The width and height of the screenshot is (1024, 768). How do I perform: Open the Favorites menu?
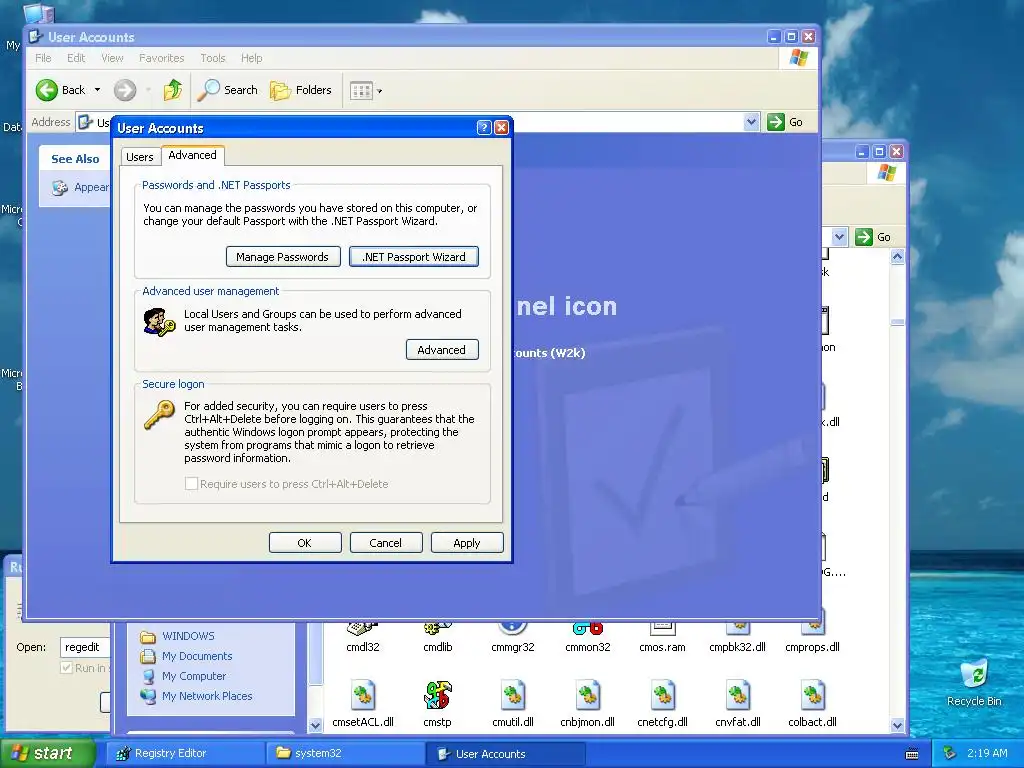[x=161, y=58]
